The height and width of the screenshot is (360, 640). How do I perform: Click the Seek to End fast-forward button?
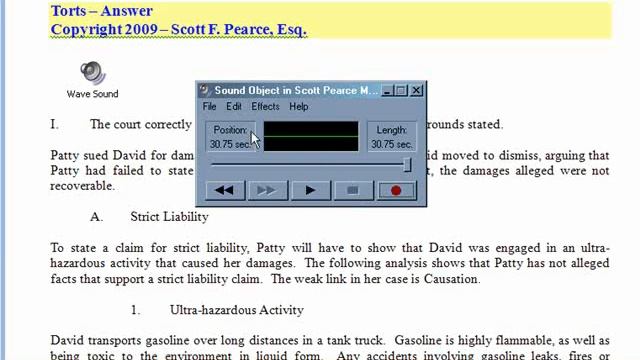point(268,190)
